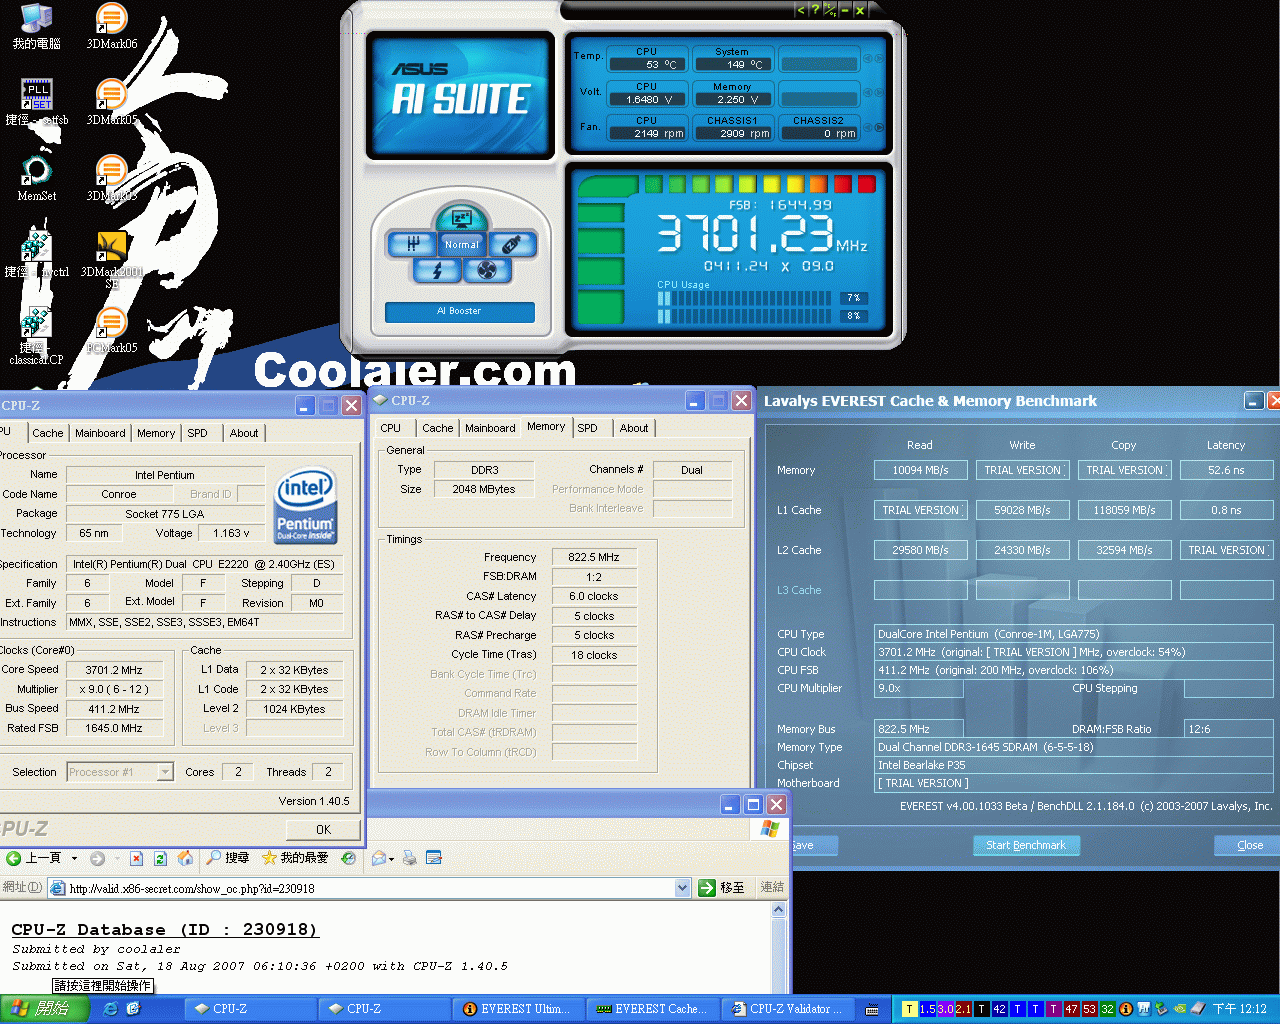Launch the setfsb PLL shortcut icon
This screenshot has height=1024, width=1280.
click(x=36, y=102)
